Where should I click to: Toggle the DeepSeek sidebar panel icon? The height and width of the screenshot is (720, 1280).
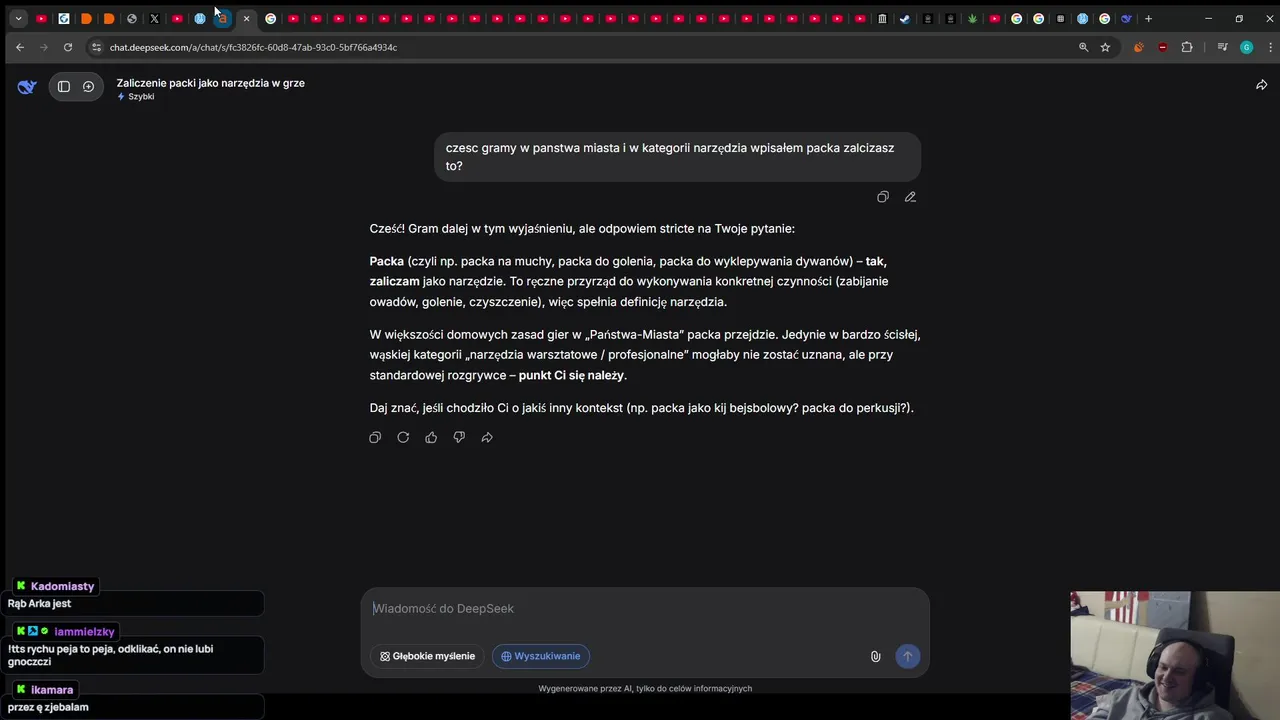click(64, 87)
